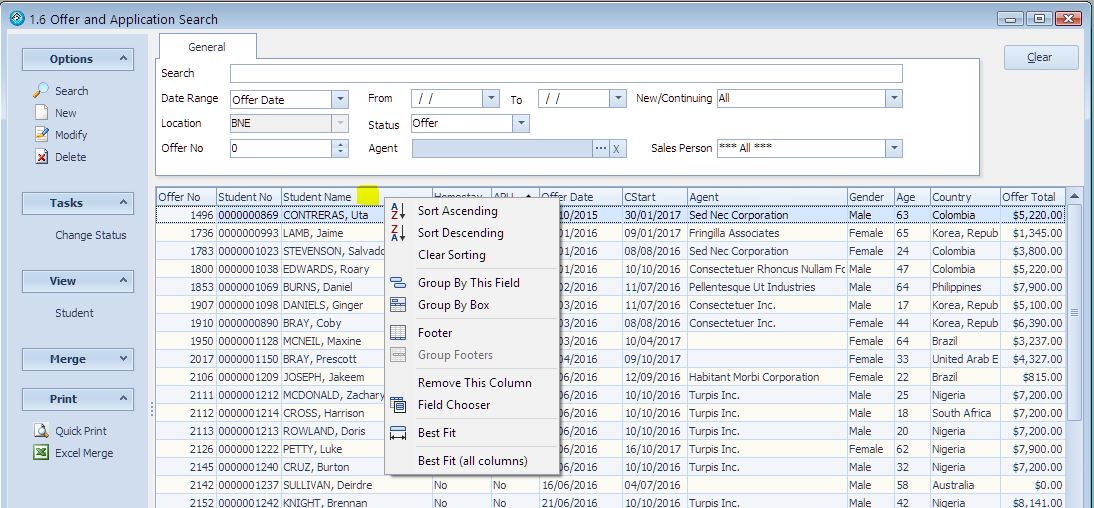The image size is (1094, 508).
Task: Click into the Search text field
Action: 565,74
